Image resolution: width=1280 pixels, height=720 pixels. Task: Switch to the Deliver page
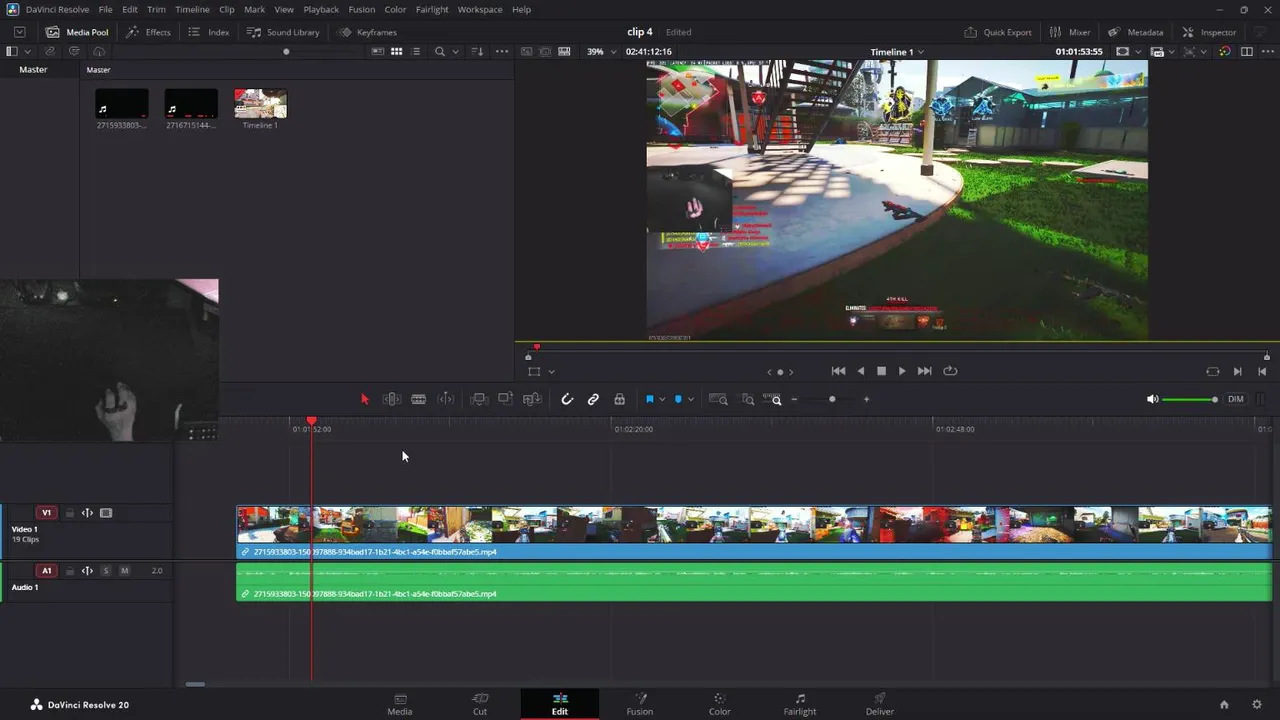(x=880, y=704)
